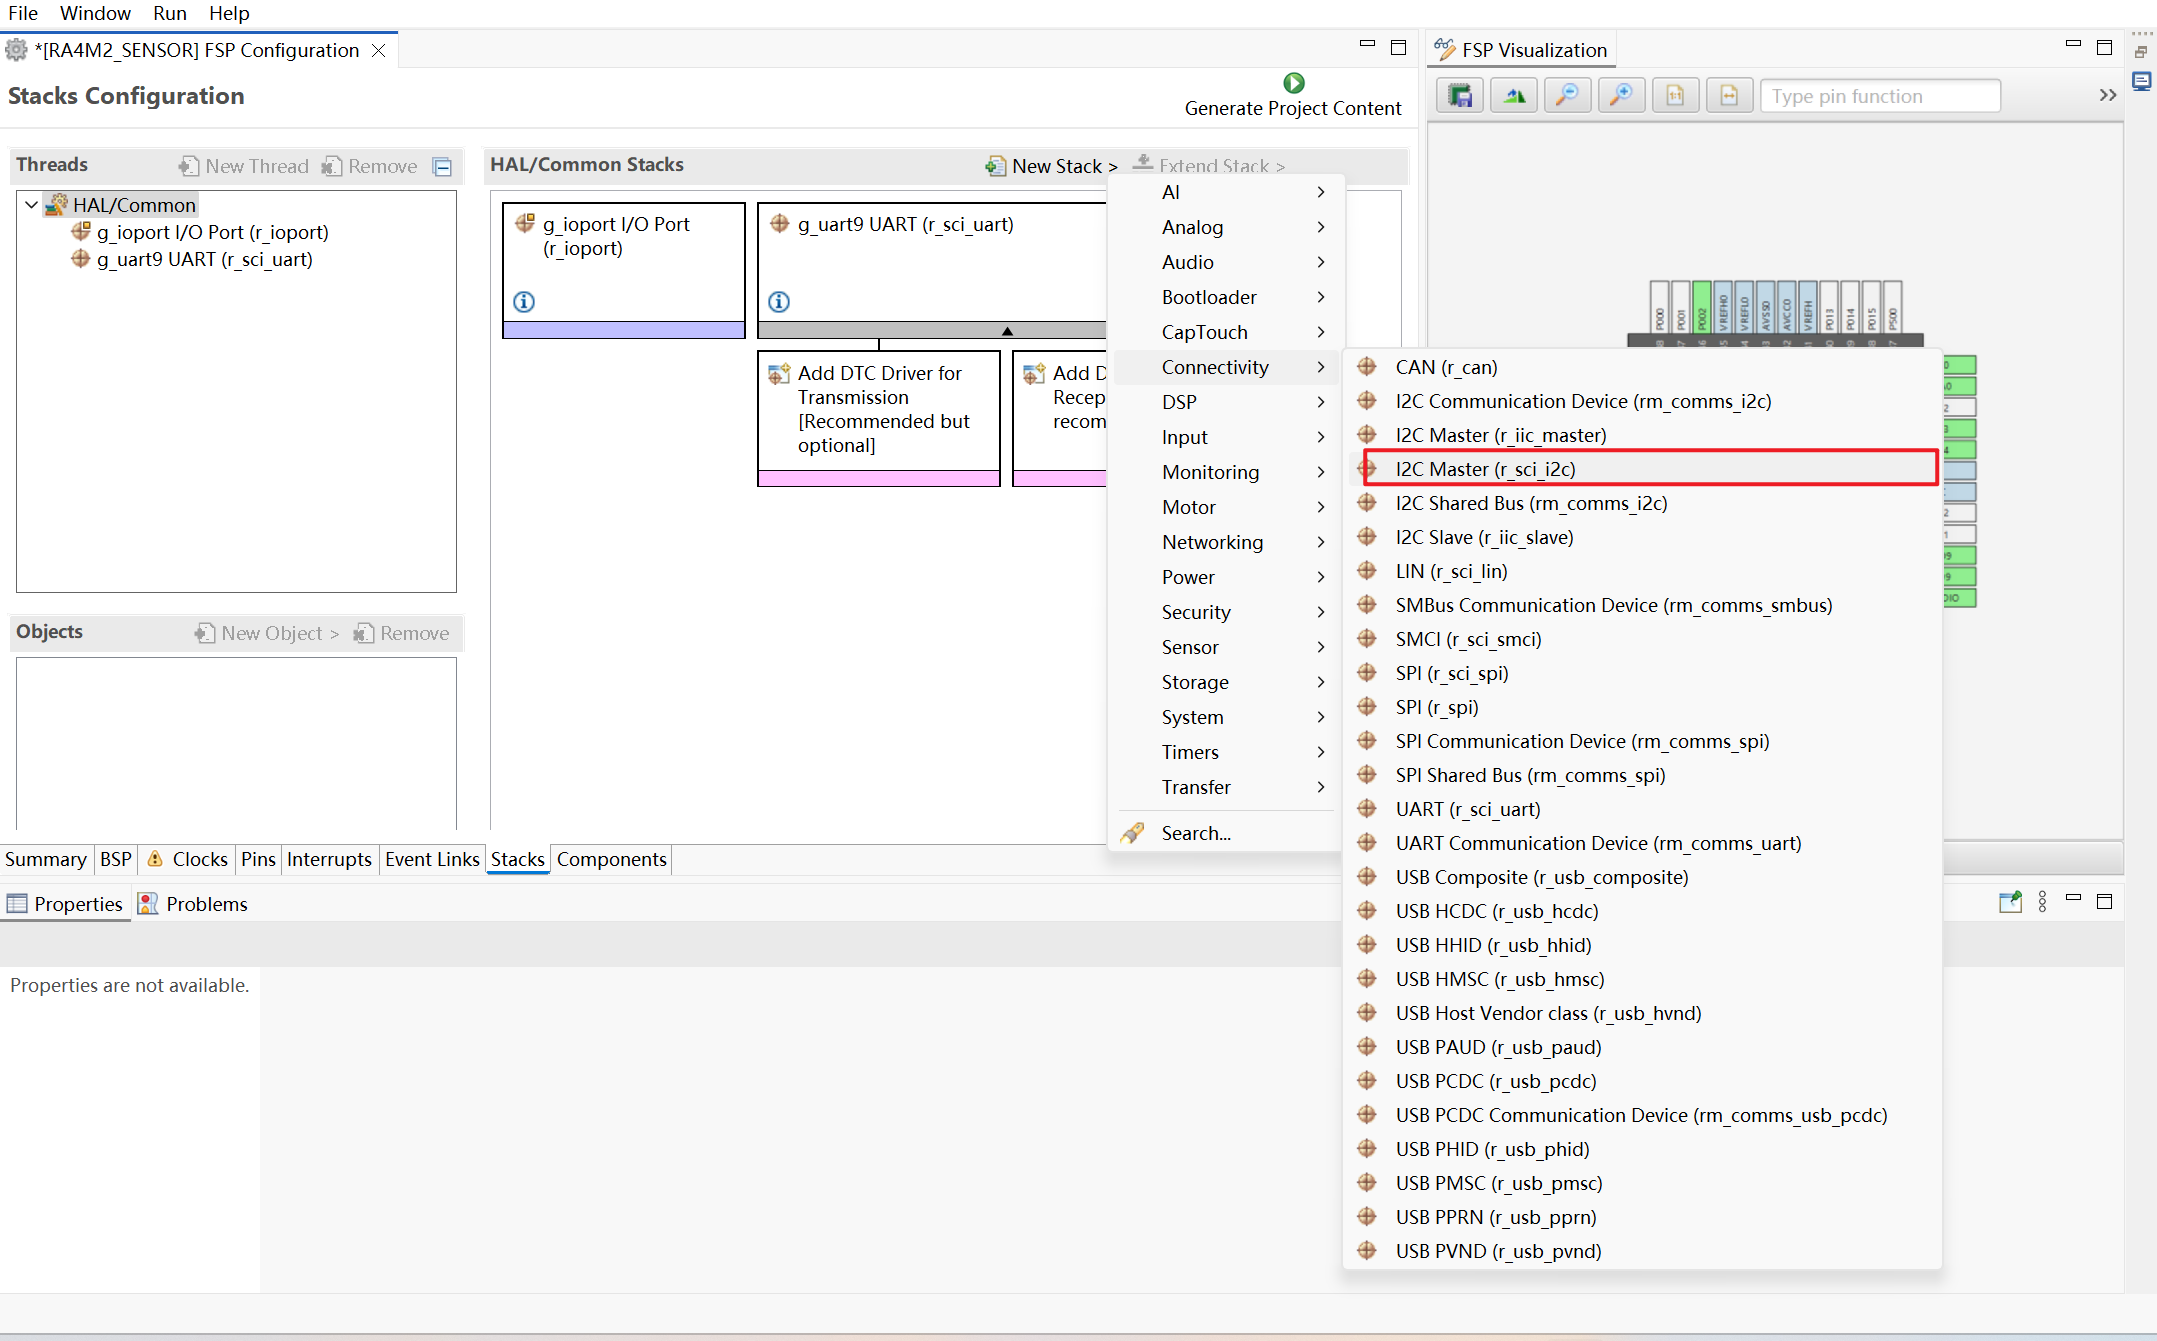
Task: Click the rotate/flip chip view icon
Action: [1514, 96]
